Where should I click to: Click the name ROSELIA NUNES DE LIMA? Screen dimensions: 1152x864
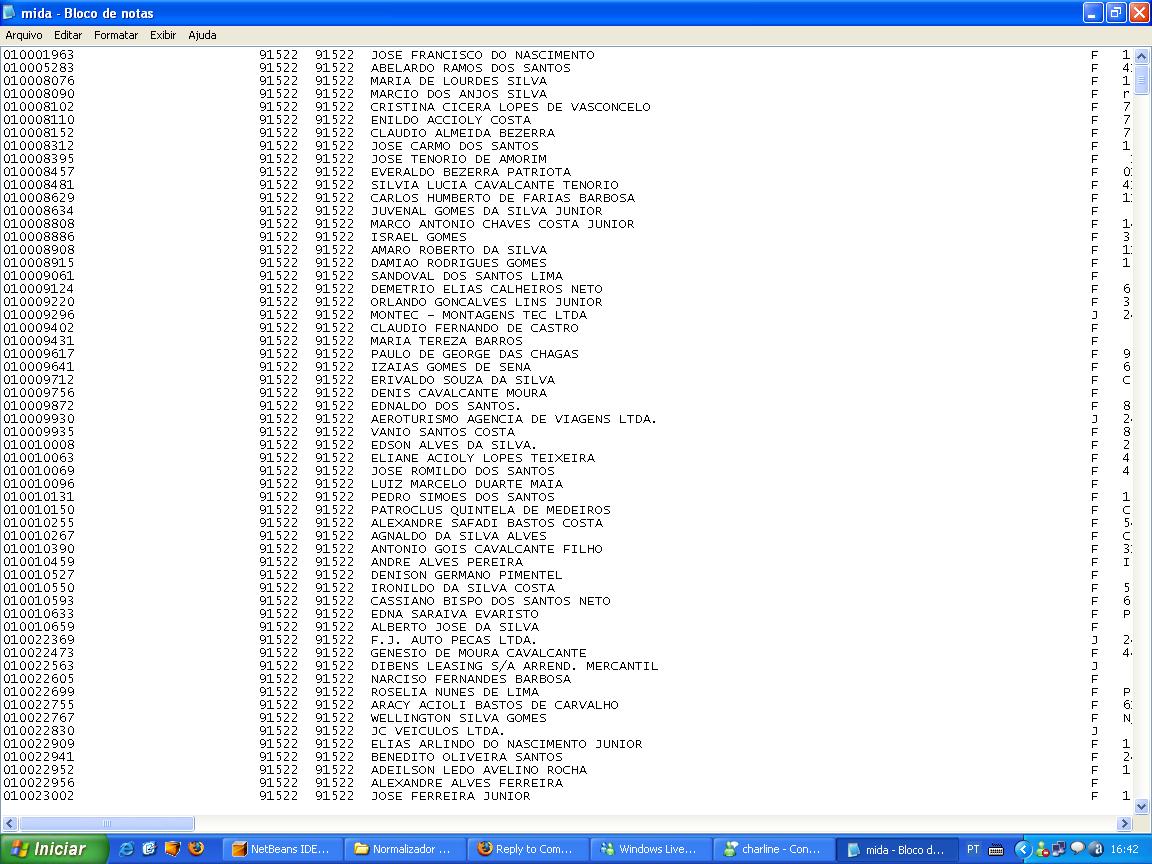click(x=455, y=692)
